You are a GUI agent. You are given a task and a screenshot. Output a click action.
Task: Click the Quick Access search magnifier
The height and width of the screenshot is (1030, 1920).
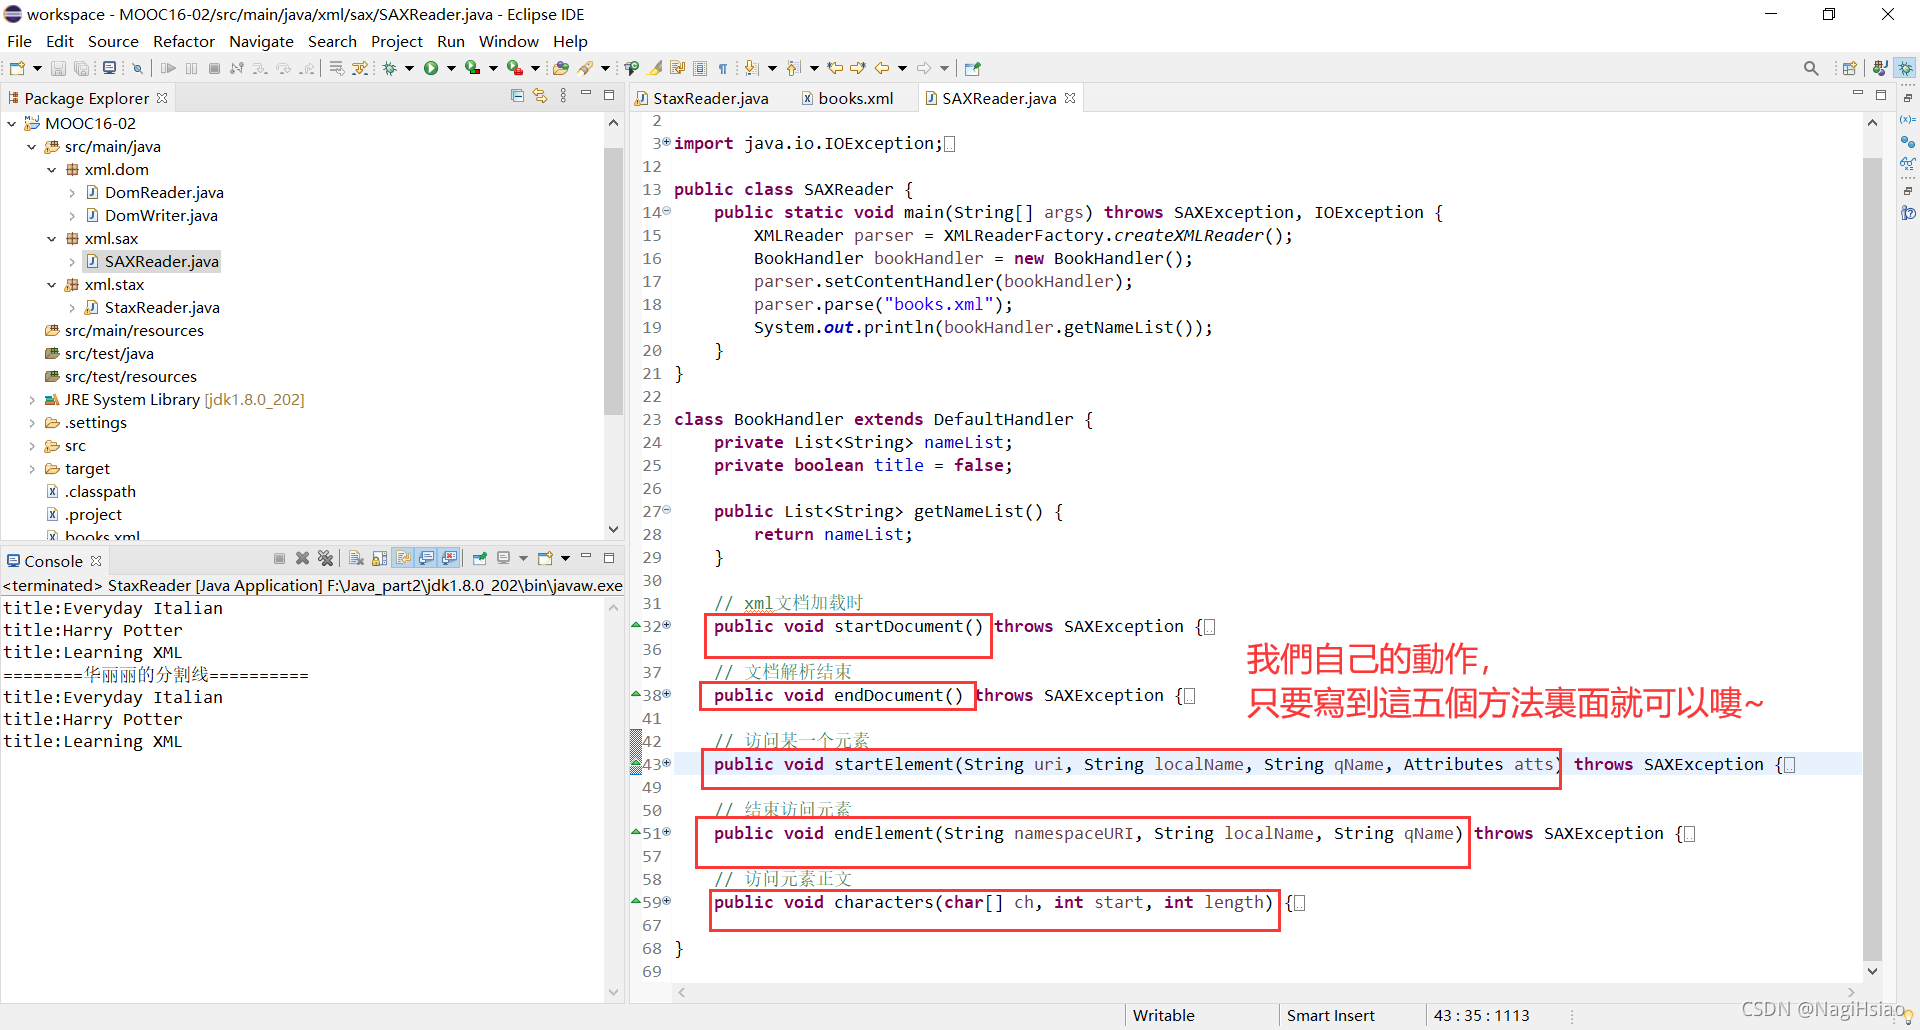pos(1811,68)
